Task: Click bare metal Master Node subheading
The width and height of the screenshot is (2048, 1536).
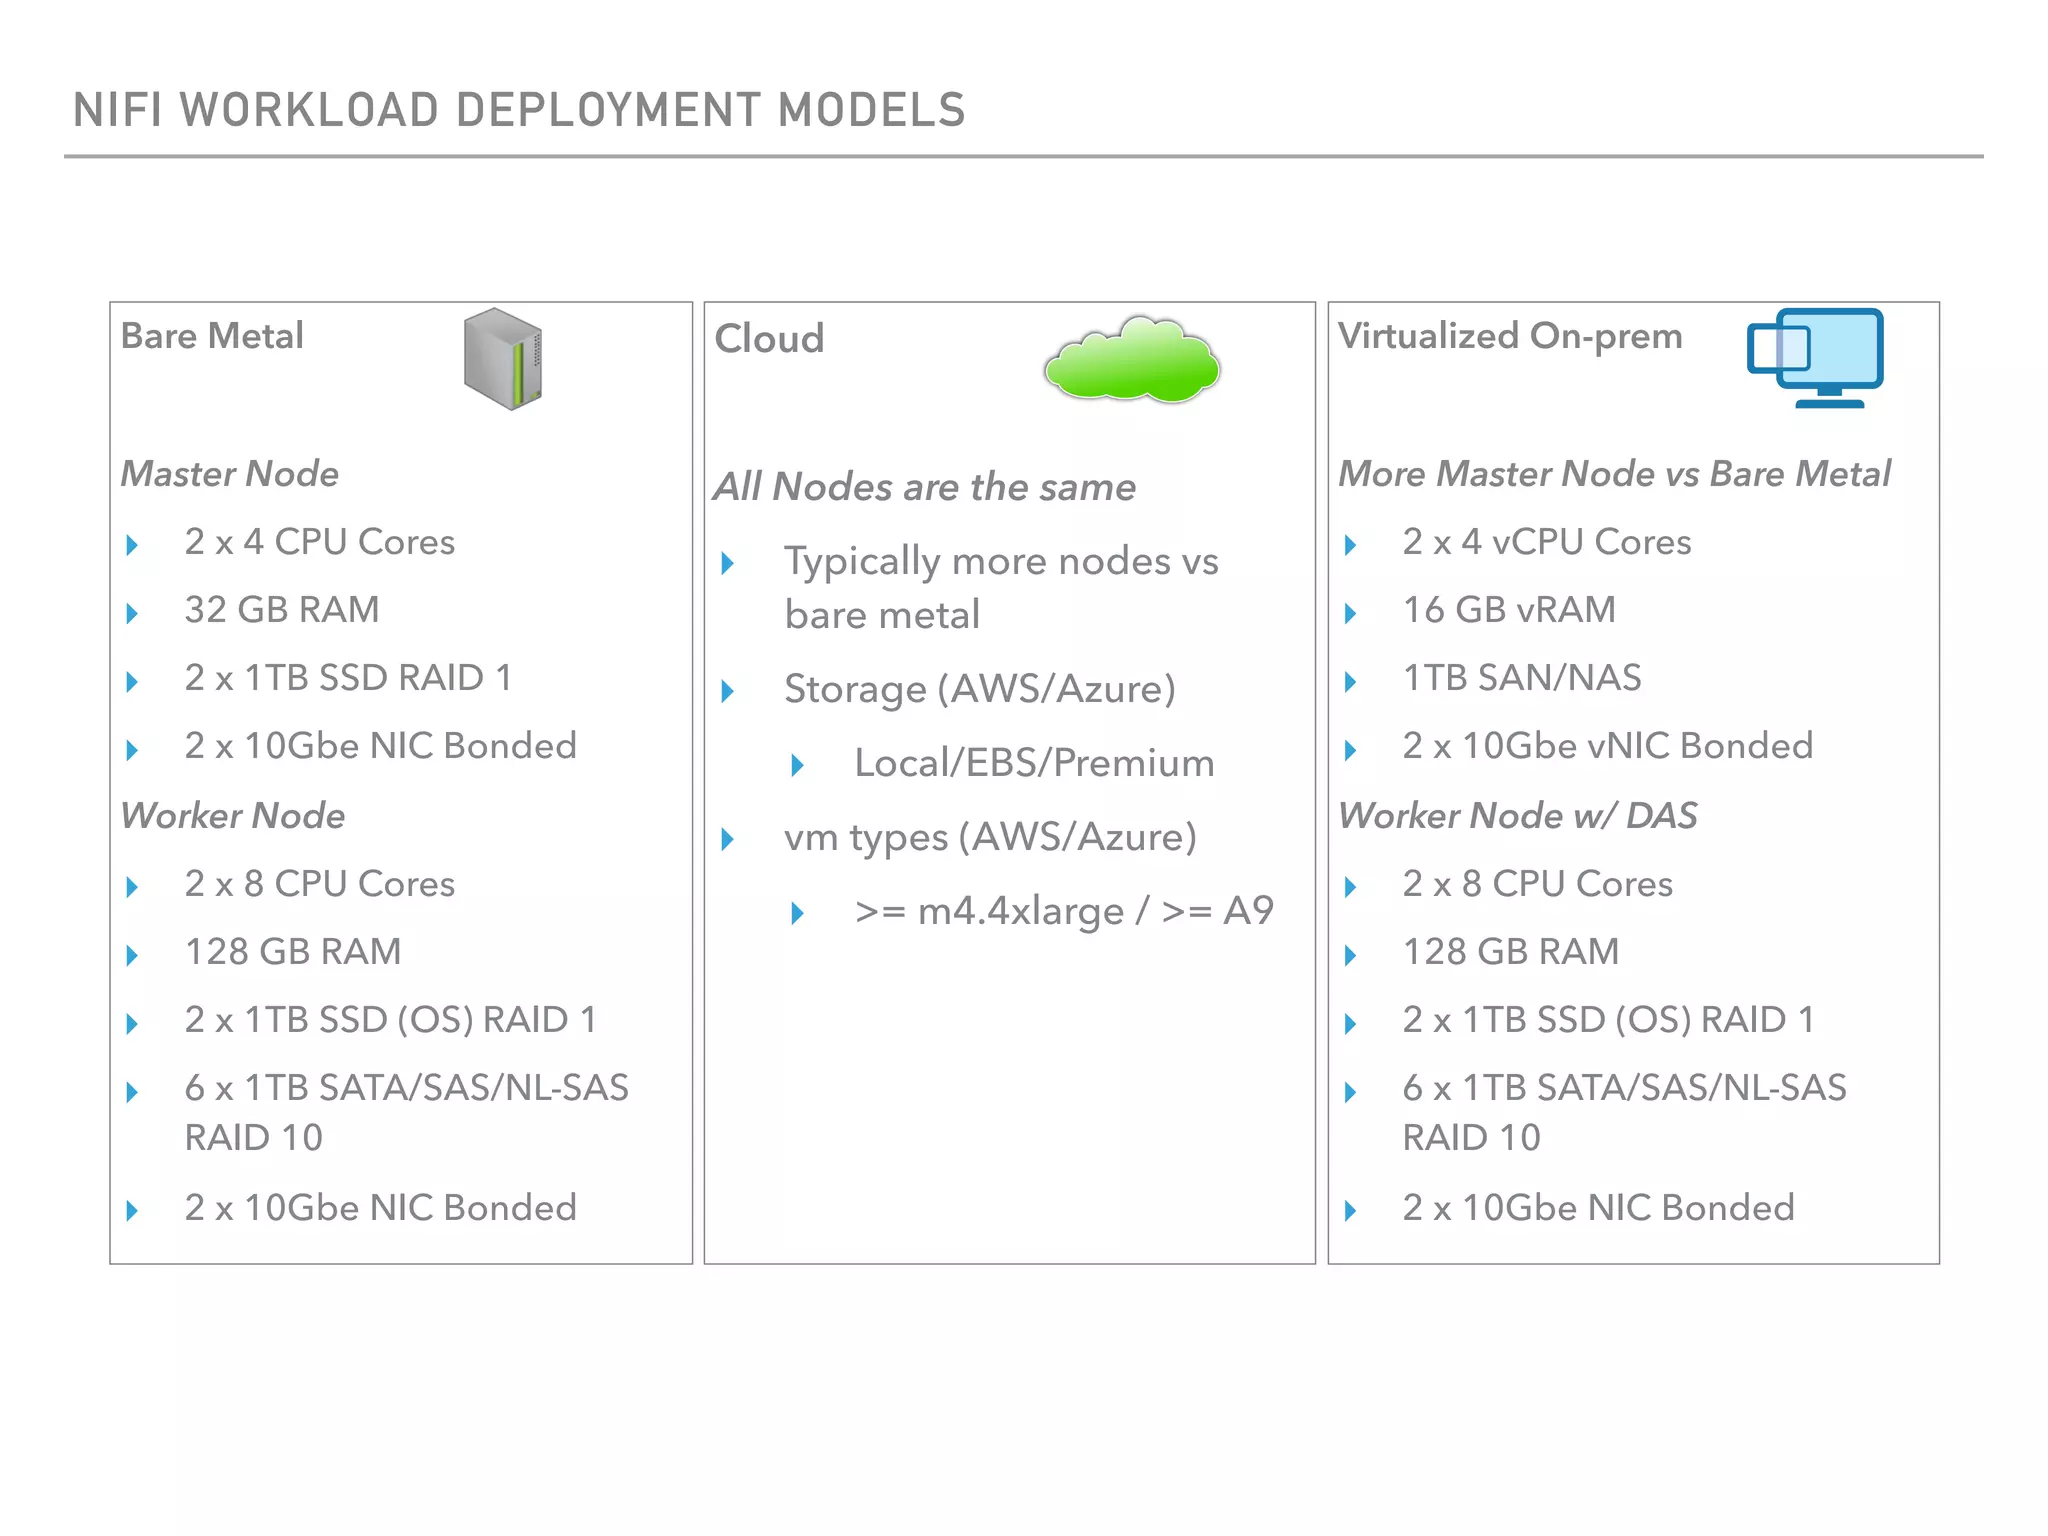Action: pyautogui.click(x=230, y=473)
